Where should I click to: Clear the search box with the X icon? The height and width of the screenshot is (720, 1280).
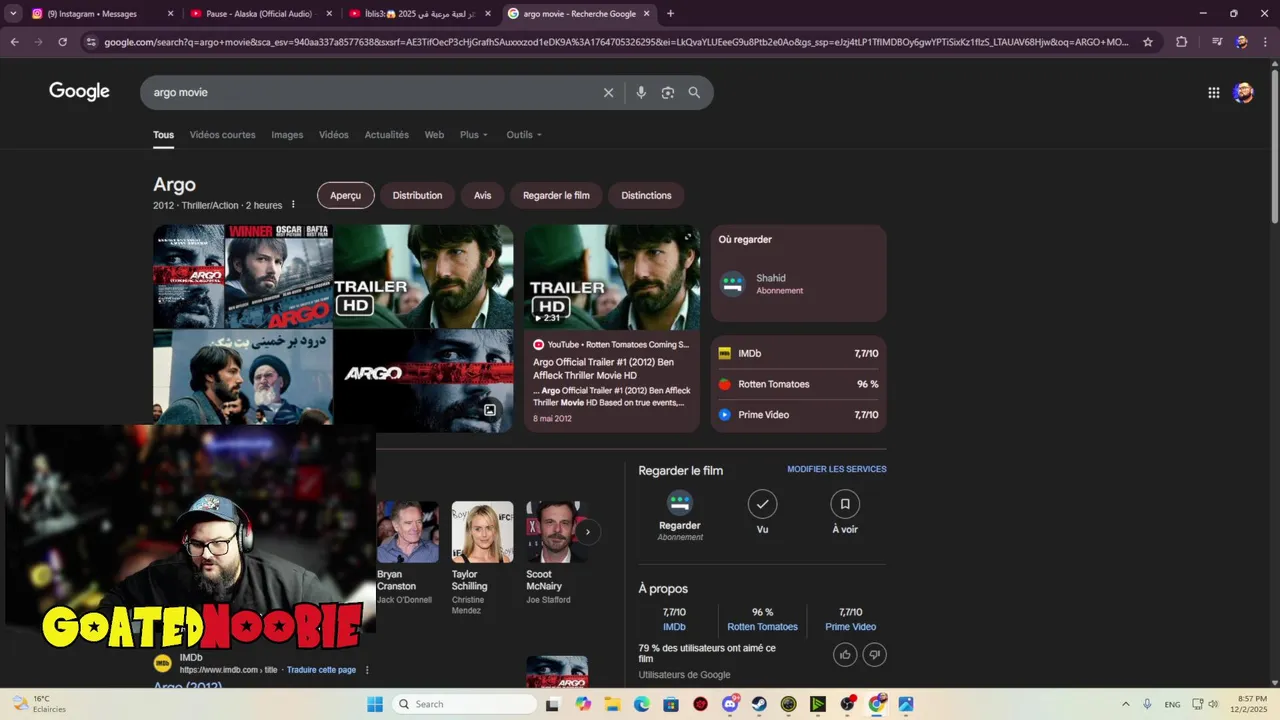point(608,92)
